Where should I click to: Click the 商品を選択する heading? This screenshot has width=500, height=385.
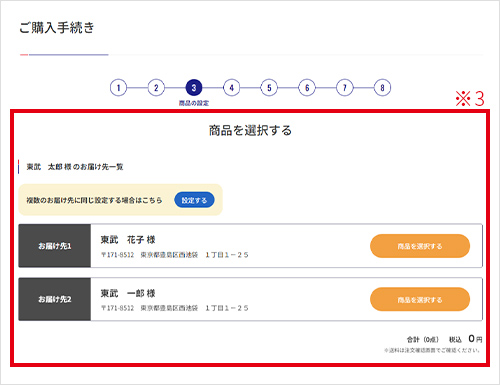click(250, 130)
